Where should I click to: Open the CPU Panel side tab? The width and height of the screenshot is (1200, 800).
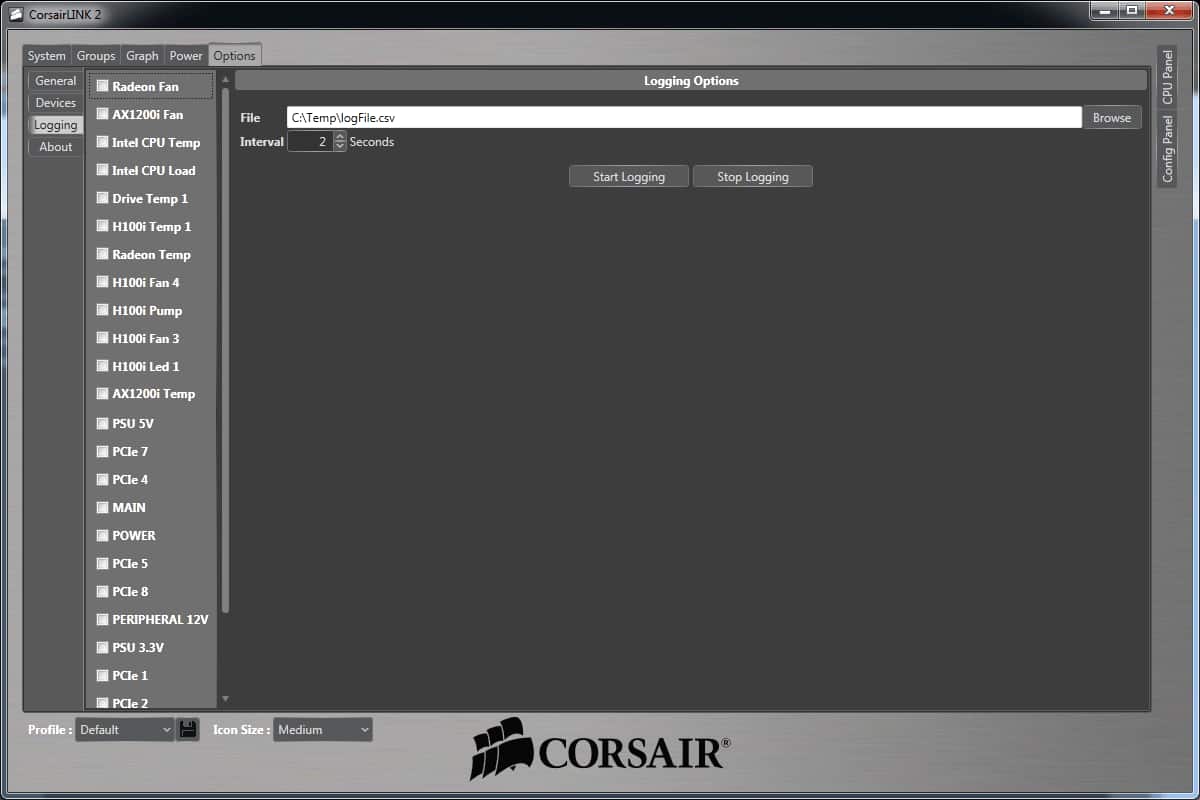tap(1167, 78)
